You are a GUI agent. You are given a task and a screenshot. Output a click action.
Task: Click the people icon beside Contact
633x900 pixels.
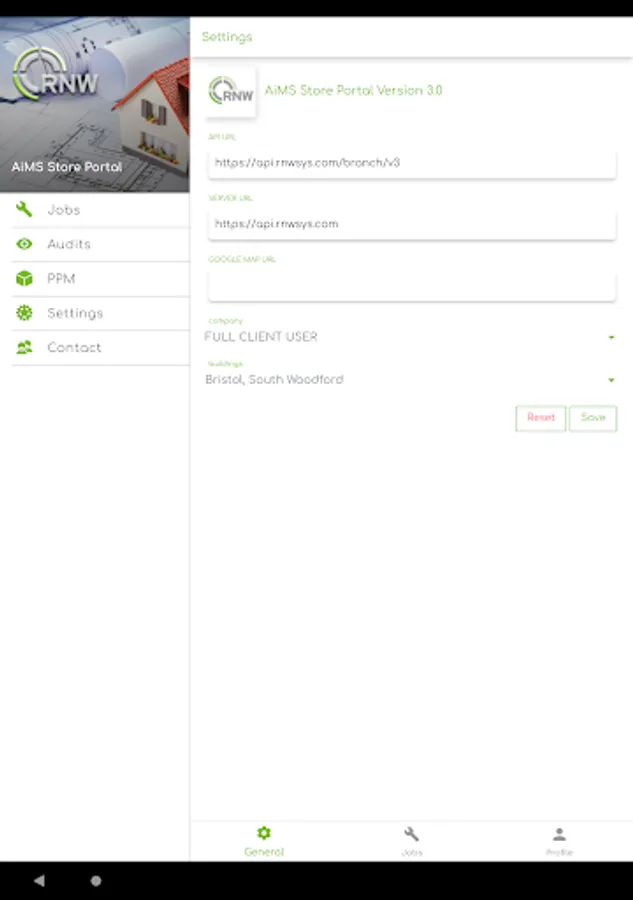(24, 347)
